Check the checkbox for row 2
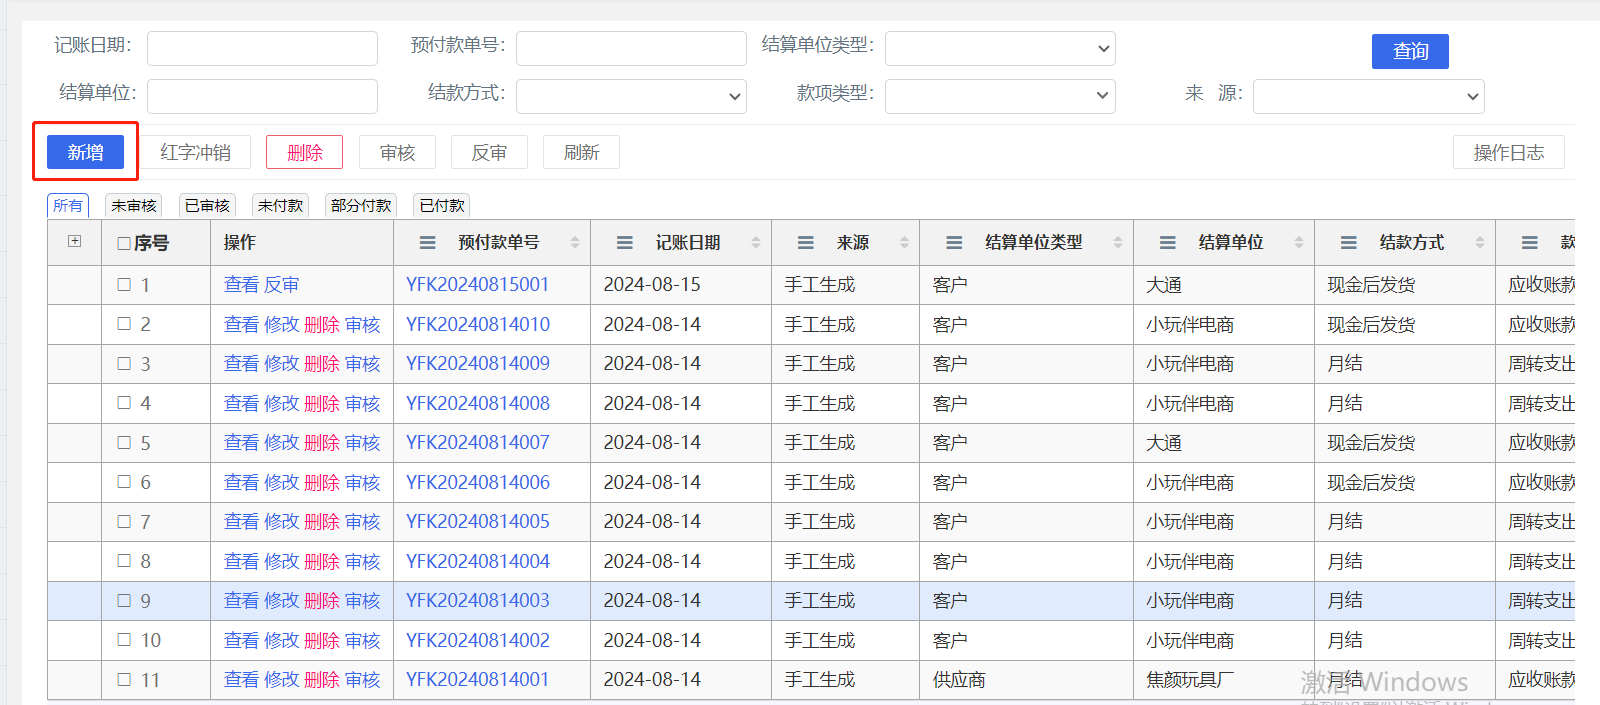Image resolution: width=1600 pixels, height=705 pixels. click(x=124, y=324)
